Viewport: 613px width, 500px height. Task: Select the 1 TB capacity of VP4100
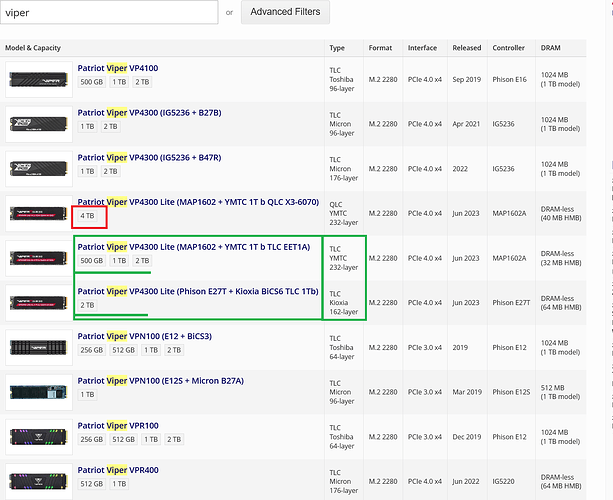tap(119, 82)
